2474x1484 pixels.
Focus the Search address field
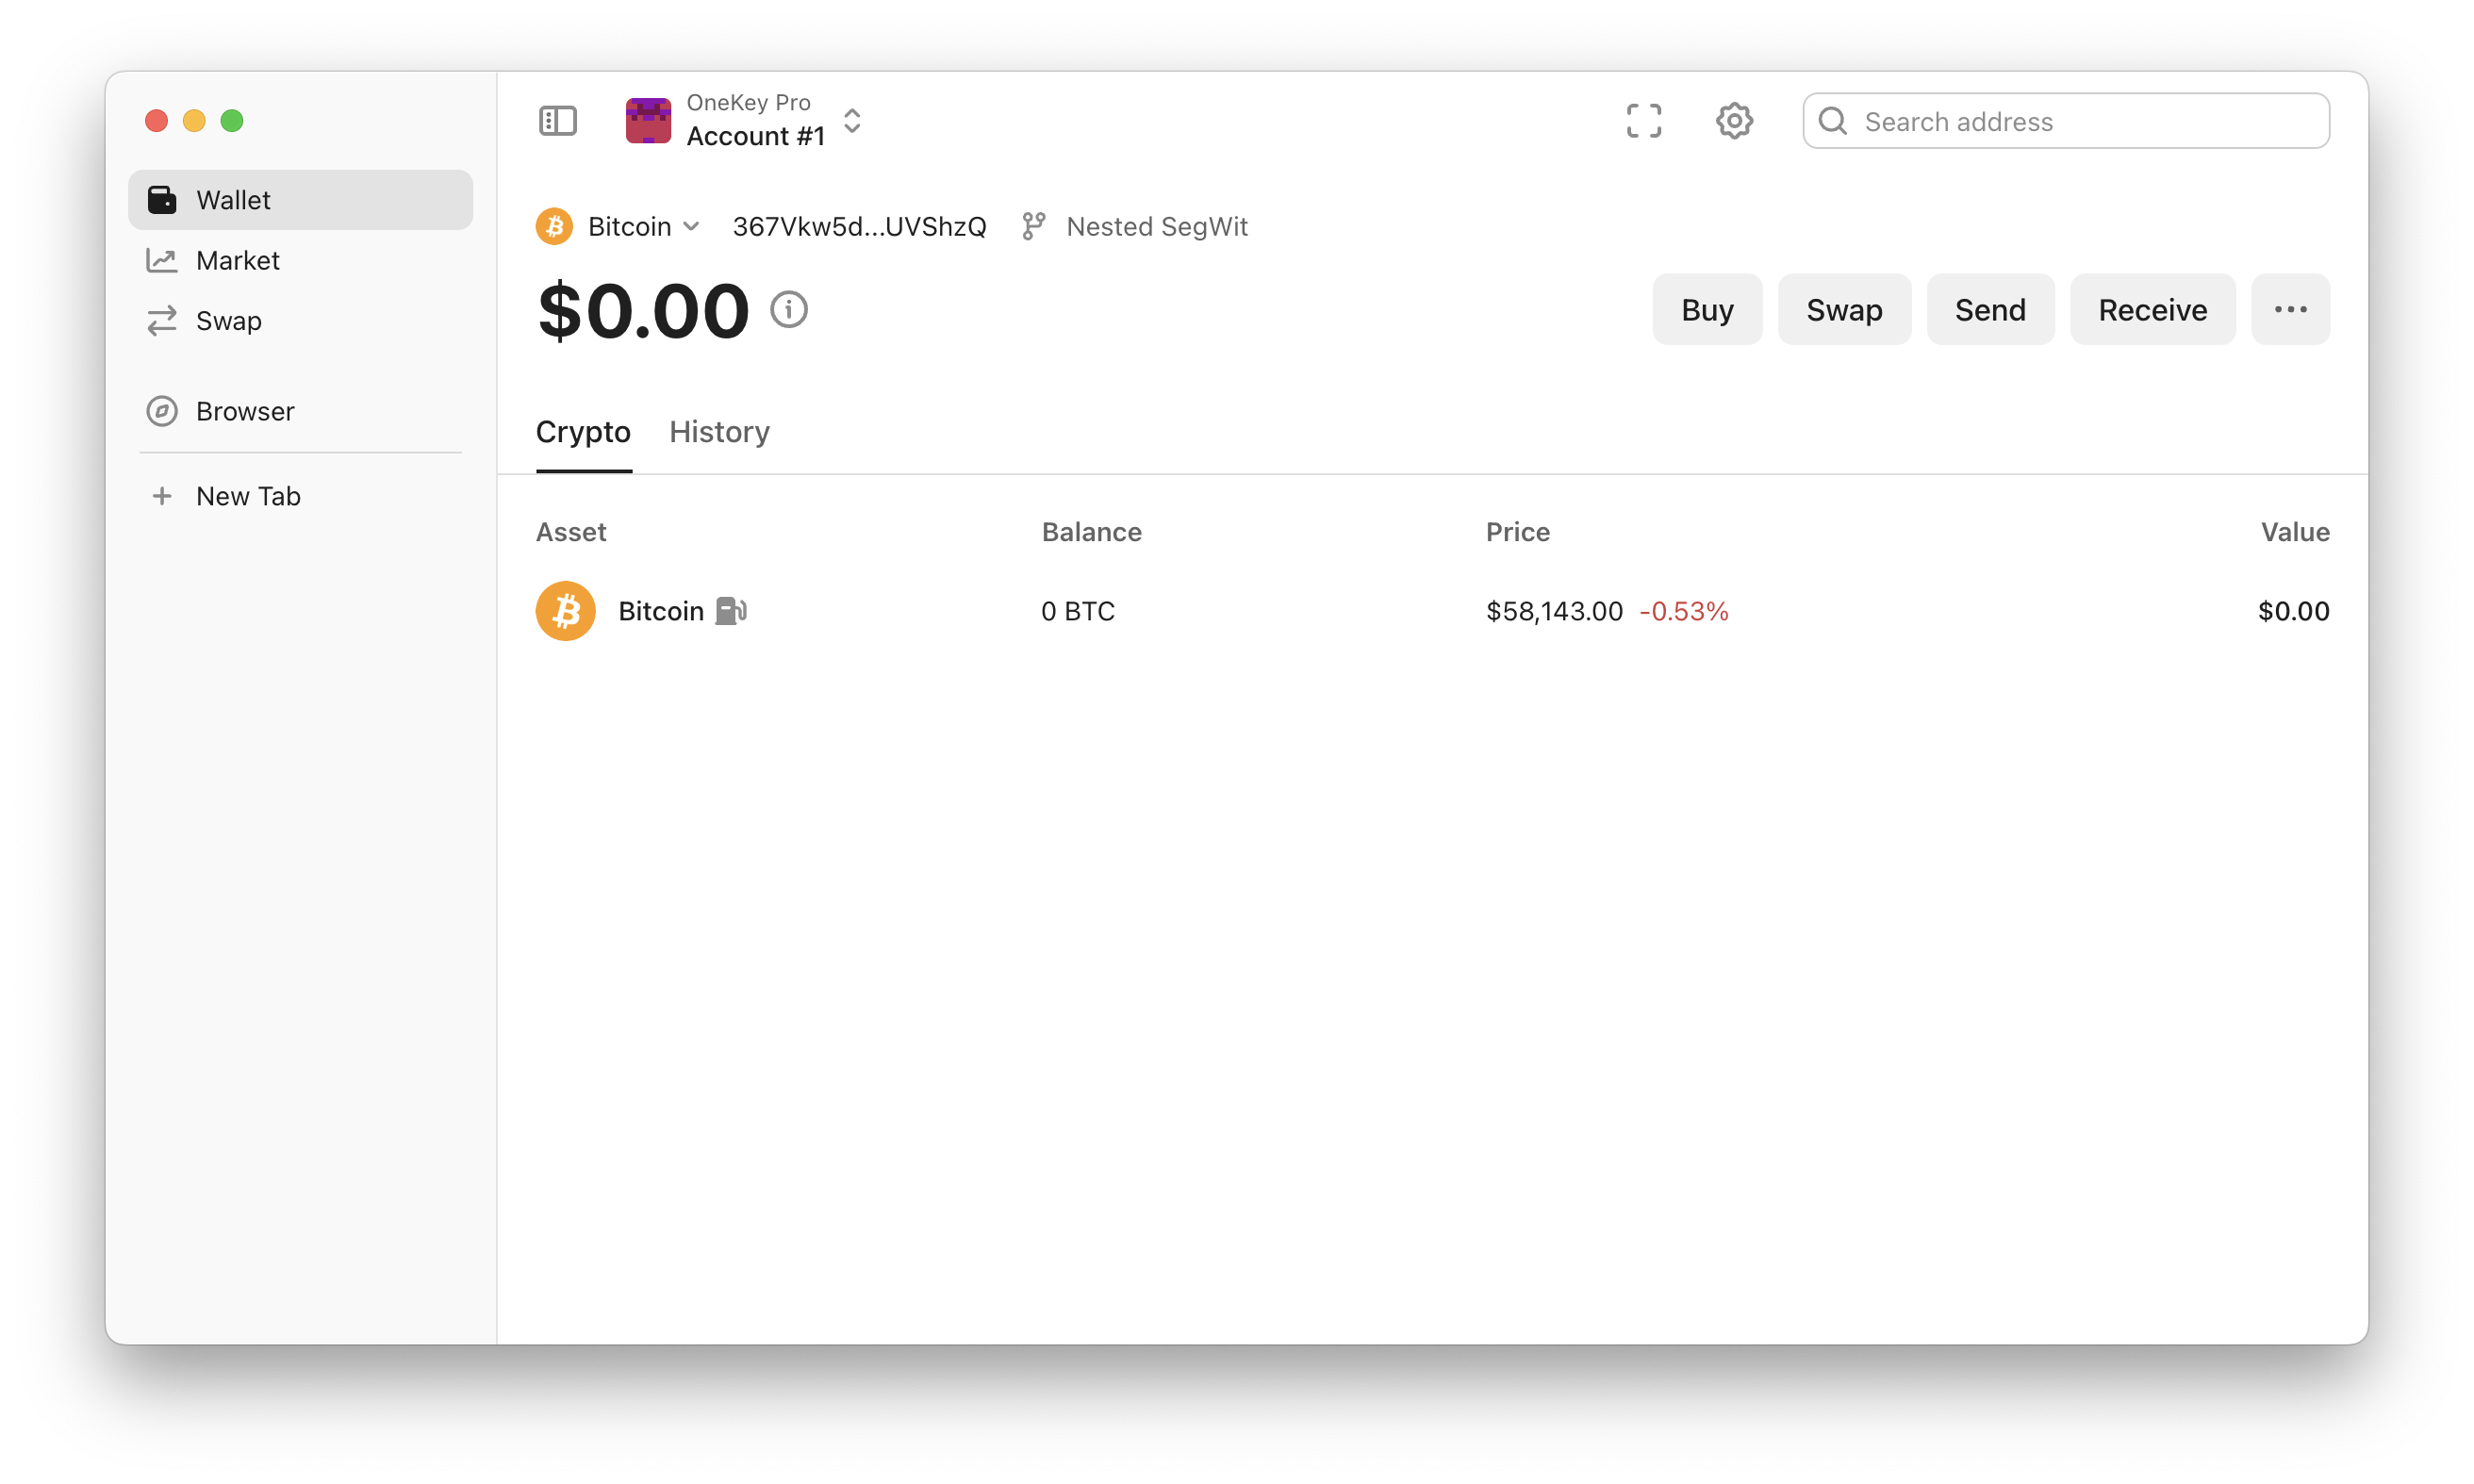(2066, 121)
